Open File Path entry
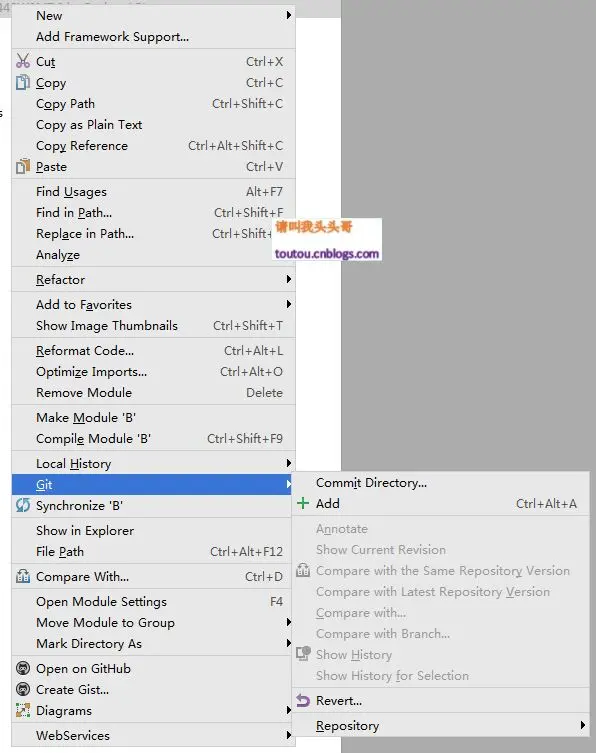Image resolution: width=596 pixels, height=753 pixels. tap(151, 551)
